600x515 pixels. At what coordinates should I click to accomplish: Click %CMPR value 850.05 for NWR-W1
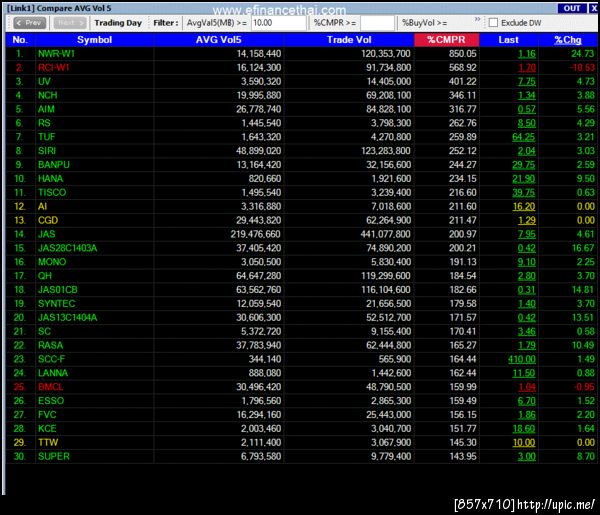tap(463, 54)
